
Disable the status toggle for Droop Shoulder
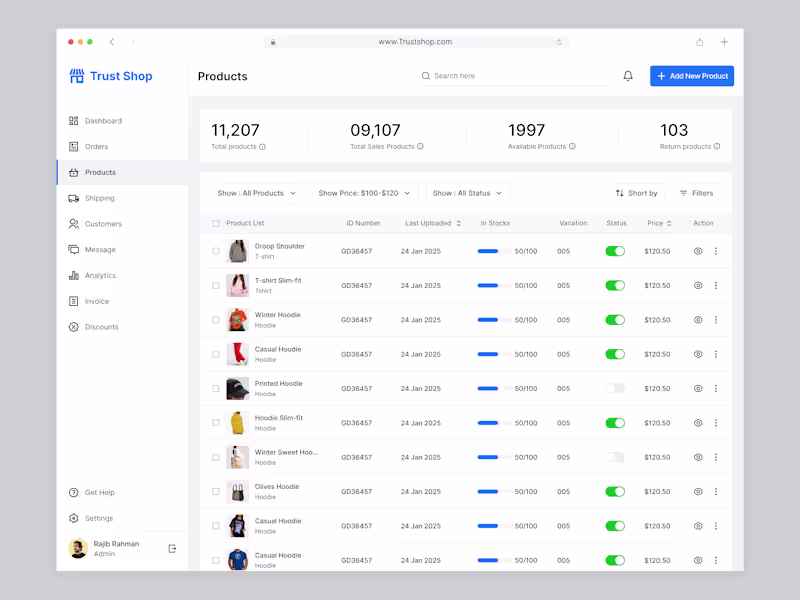pyautogui.click(x=615, y=251)
